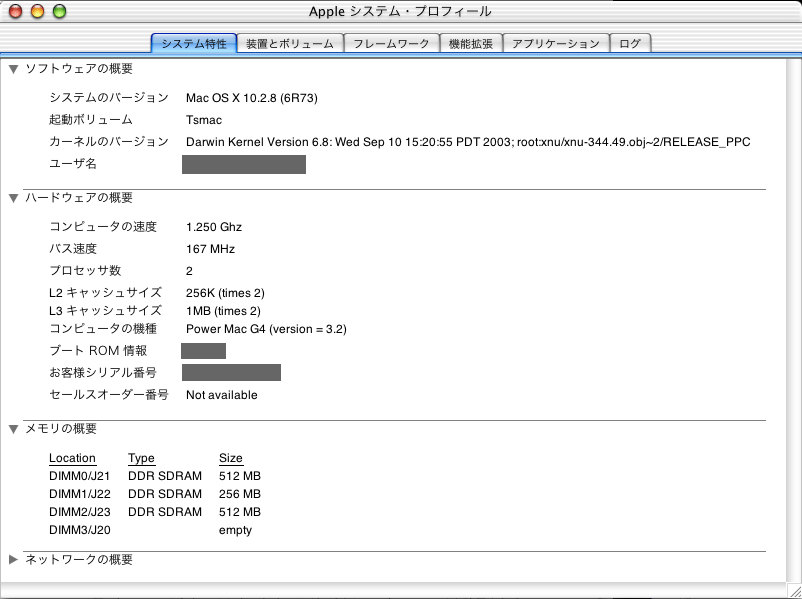Collapse the ハードウェアの概要 section triangle
Image resolution: width=802 pixels, height=599 pixels.
point(14,198)
